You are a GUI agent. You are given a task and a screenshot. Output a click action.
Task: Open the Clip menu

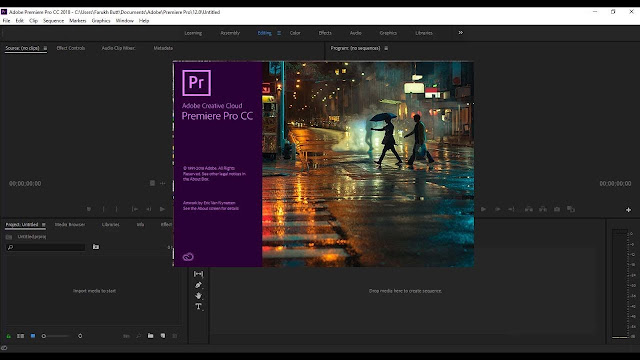click(33, 20)
